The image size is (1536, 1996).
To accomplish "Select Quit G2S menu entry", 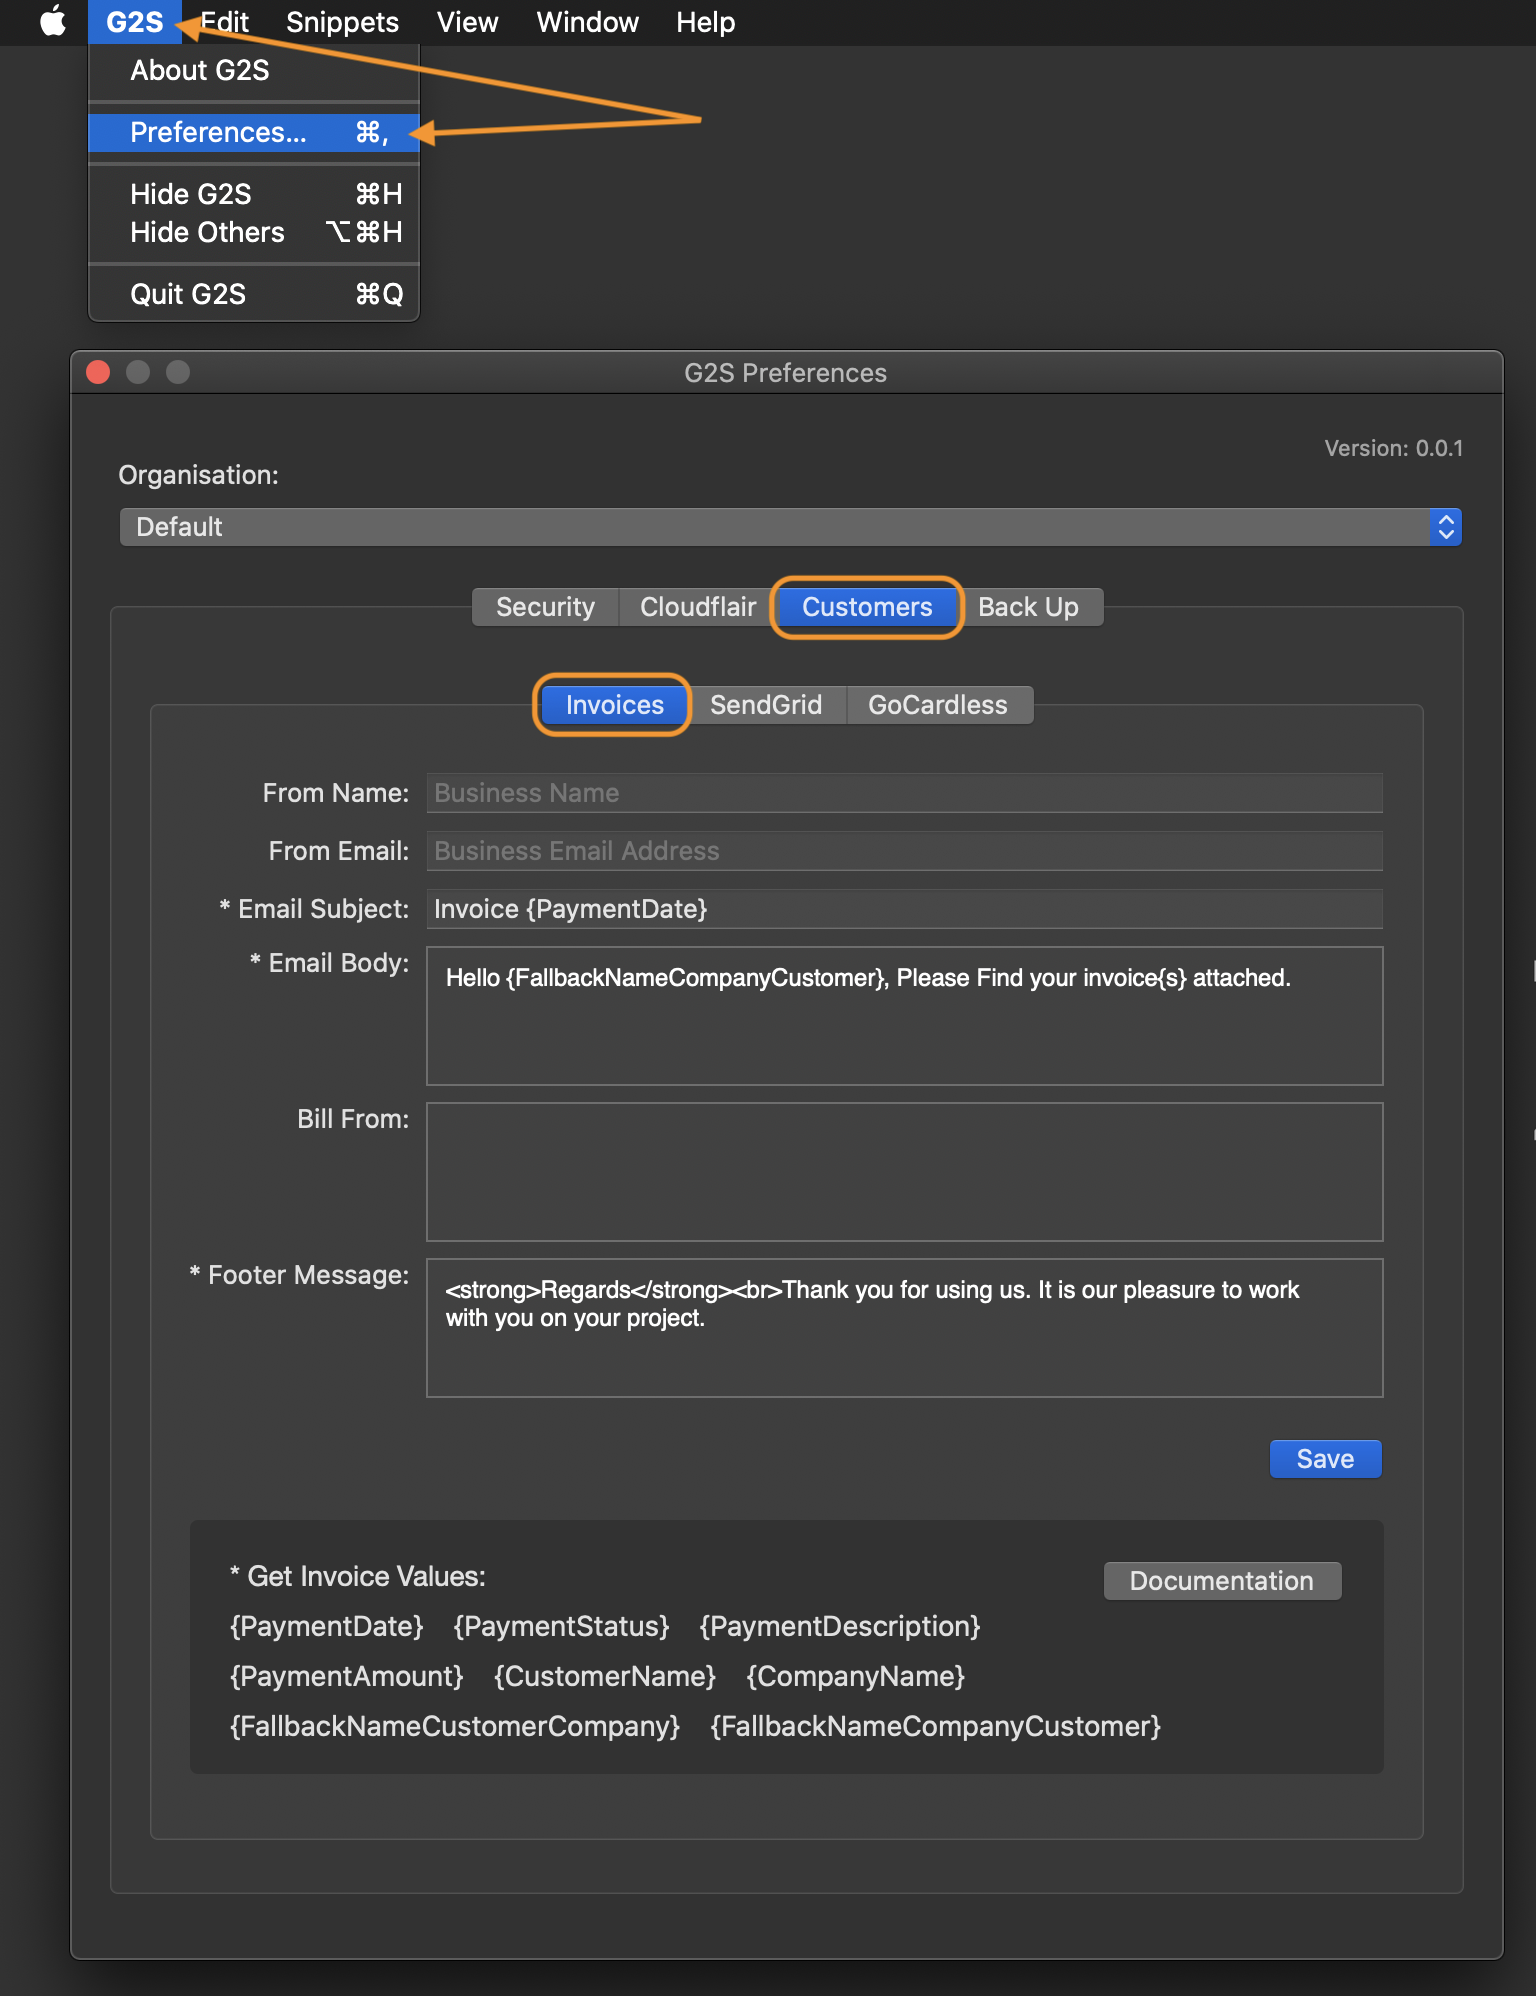I will point(254,294).
